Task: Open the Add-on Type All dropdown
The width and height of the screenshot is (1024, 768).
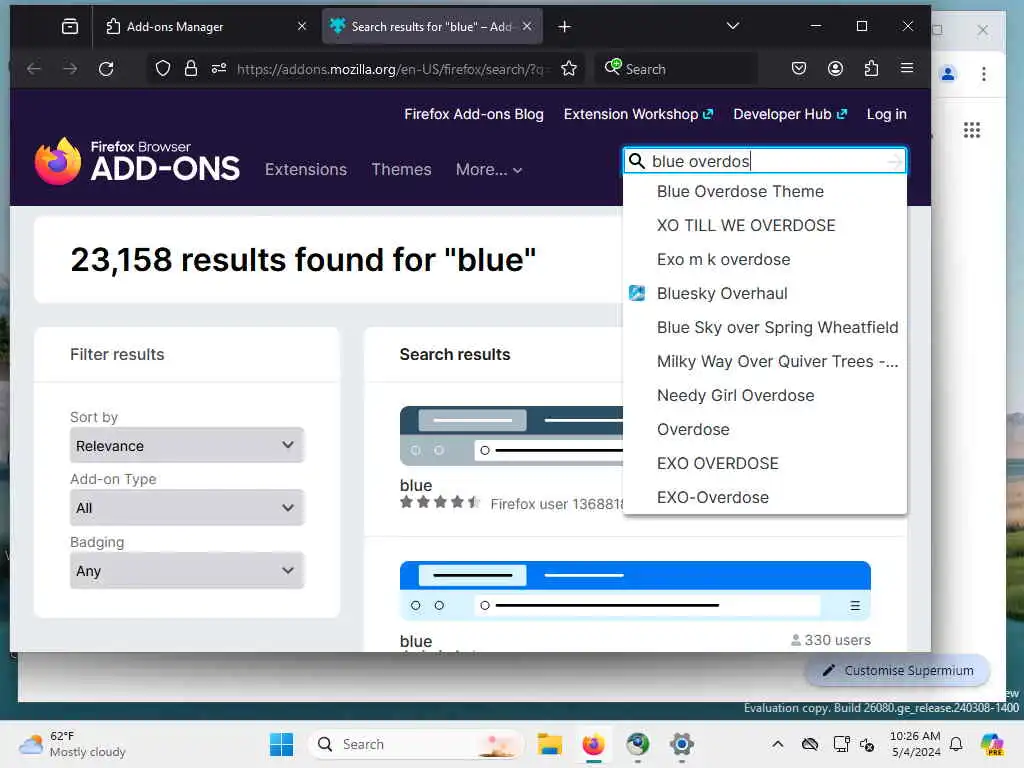Action: tap(187, 507)
